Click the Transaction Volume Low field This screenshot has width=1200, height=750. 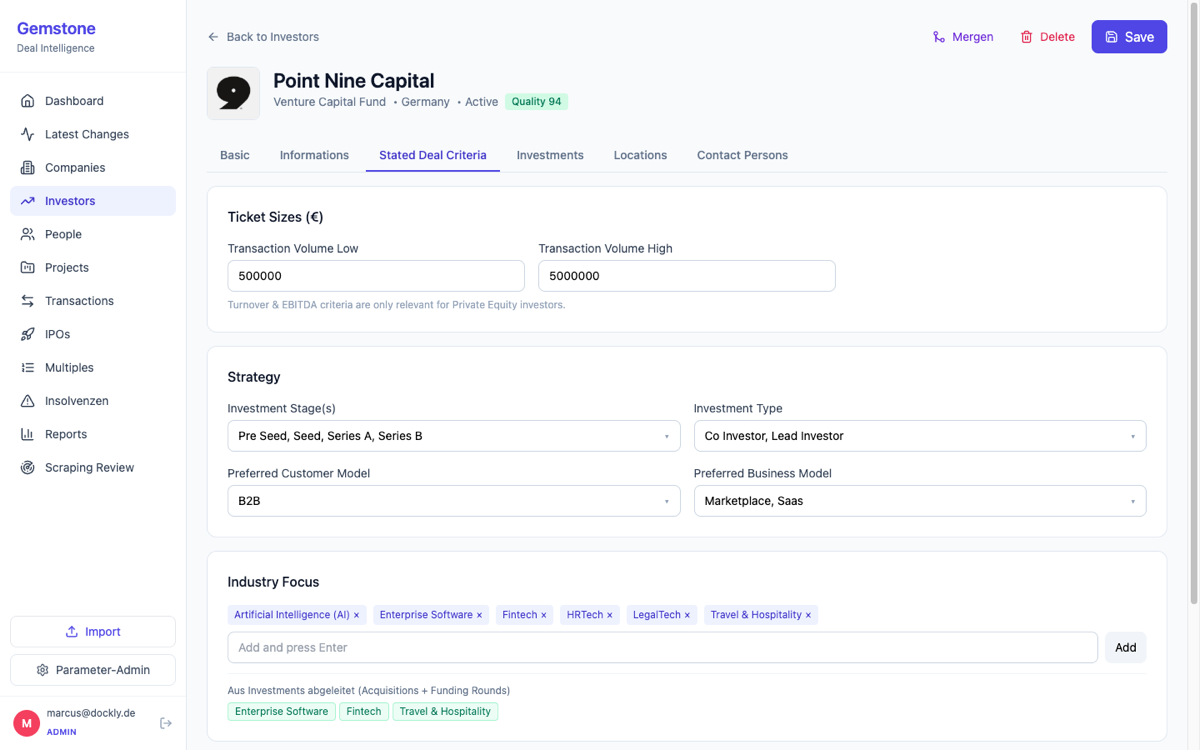coord(376,276)
